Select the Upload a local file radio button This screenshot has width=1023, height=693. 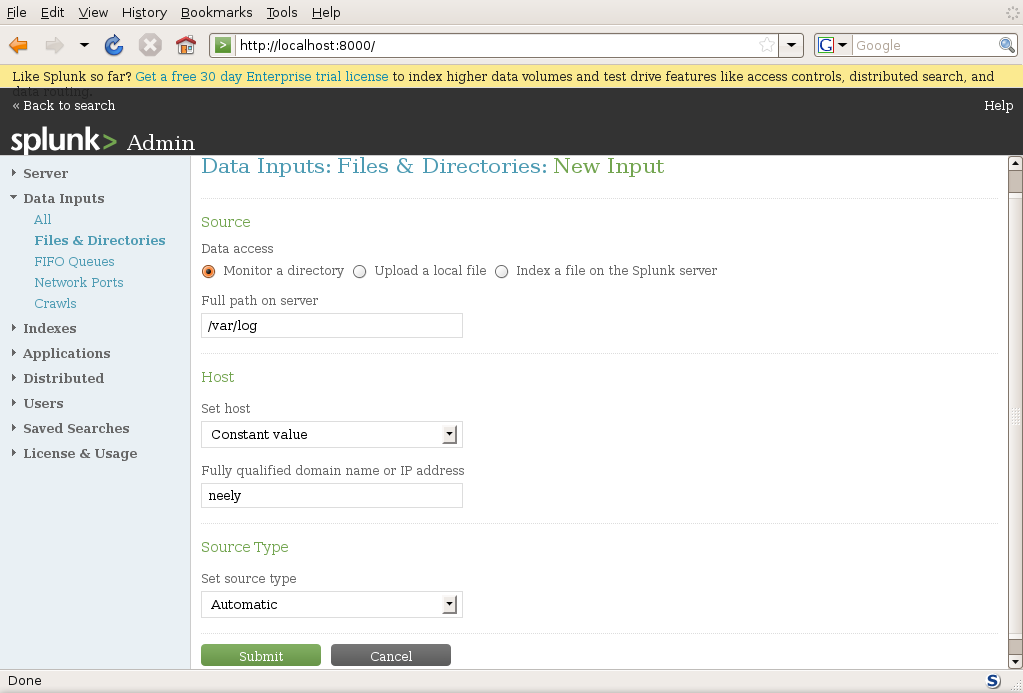pyautogui.click(x=359, y=271)
